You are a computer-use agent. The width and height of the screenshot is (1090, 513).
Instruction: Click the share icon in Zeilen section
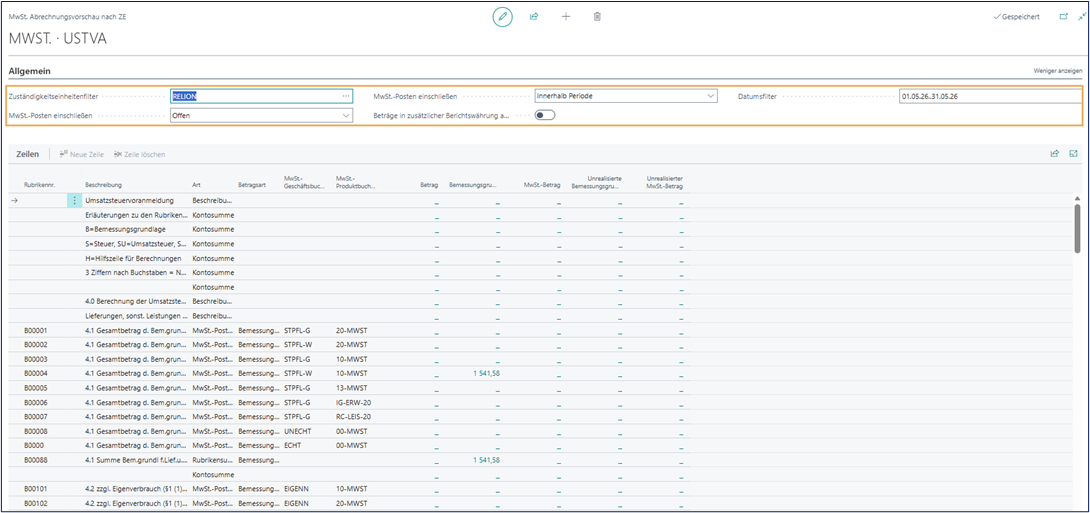point(1054,154)
